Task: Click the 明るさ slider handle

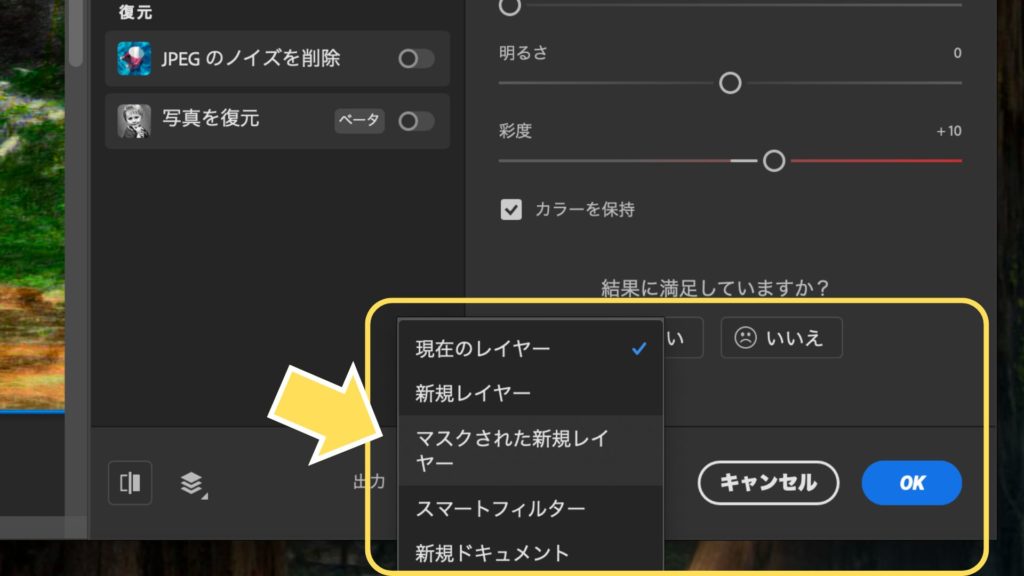Action: click(x=730, y=83)
